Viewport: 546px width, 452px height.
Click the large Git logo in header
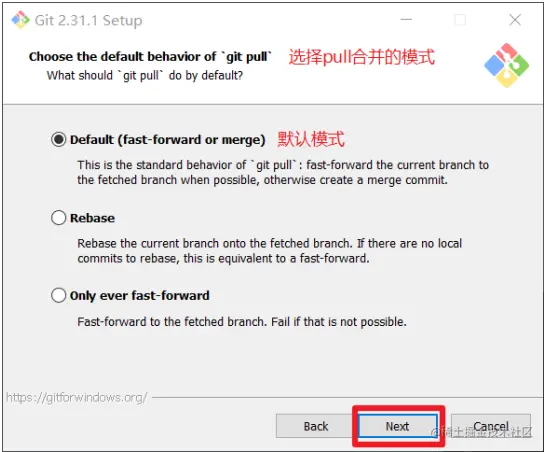tap(507, 65)
